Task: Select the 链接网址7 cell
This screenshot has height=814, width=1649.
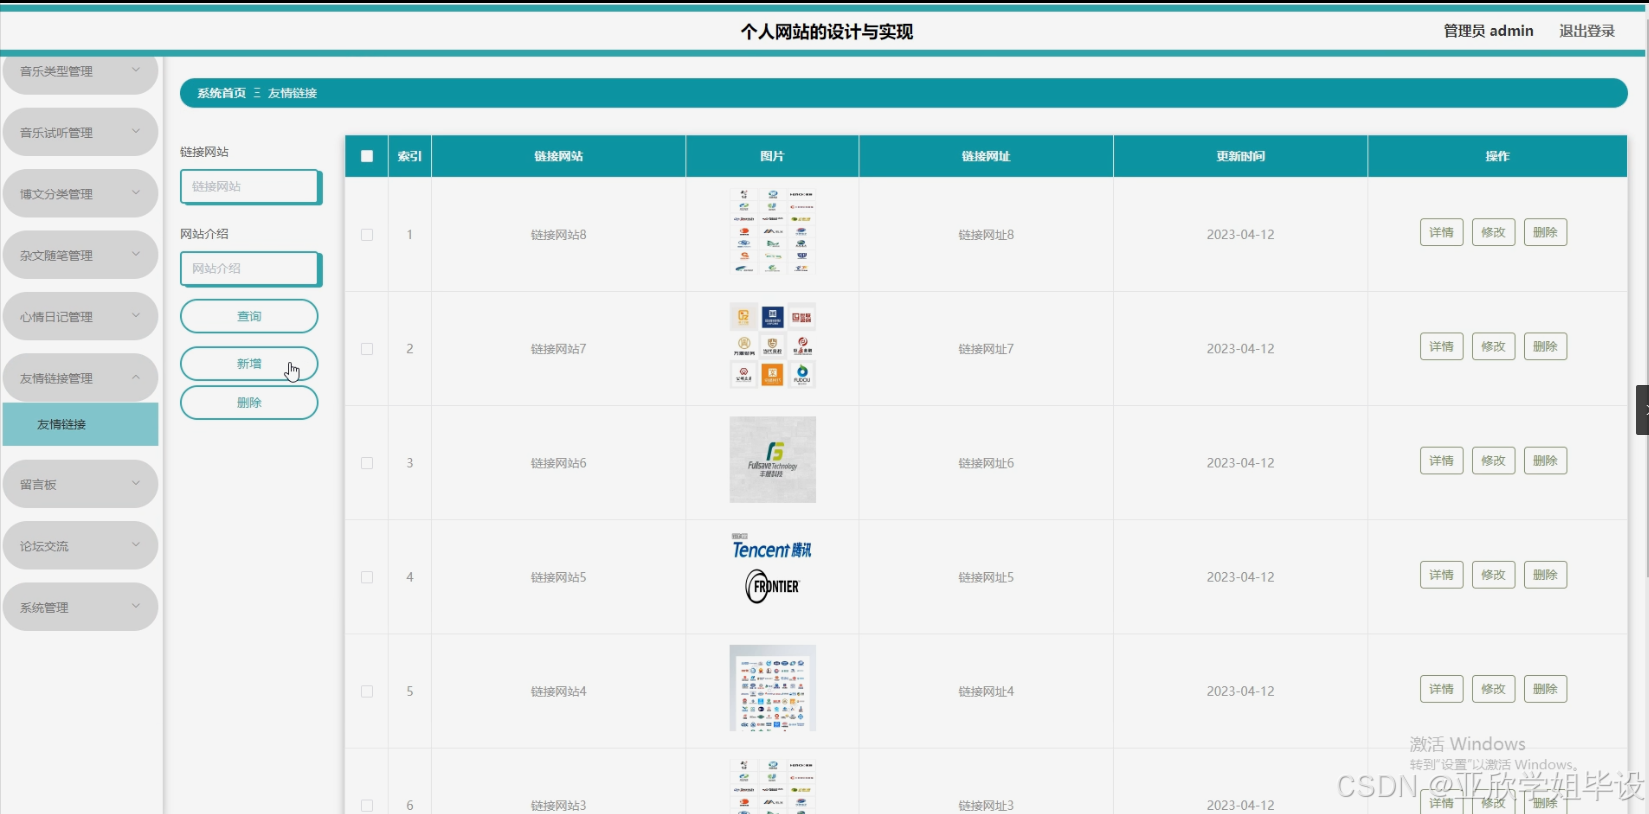Action: (986, 349)
